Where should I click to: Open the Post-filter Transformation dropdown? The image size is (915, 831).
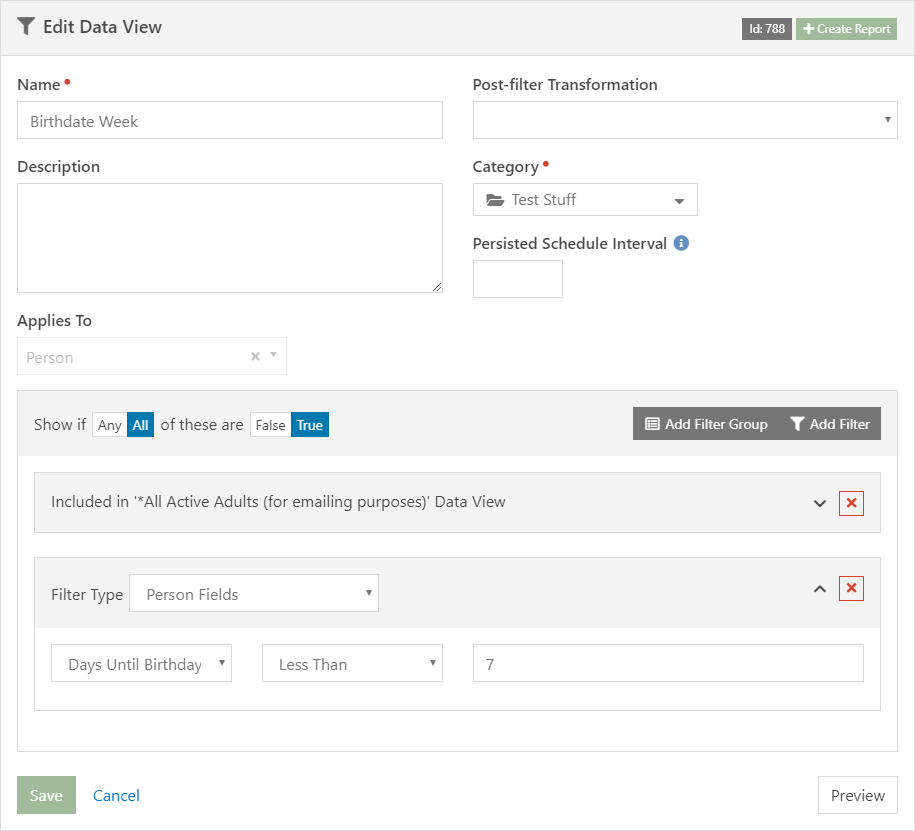[684, 120]
